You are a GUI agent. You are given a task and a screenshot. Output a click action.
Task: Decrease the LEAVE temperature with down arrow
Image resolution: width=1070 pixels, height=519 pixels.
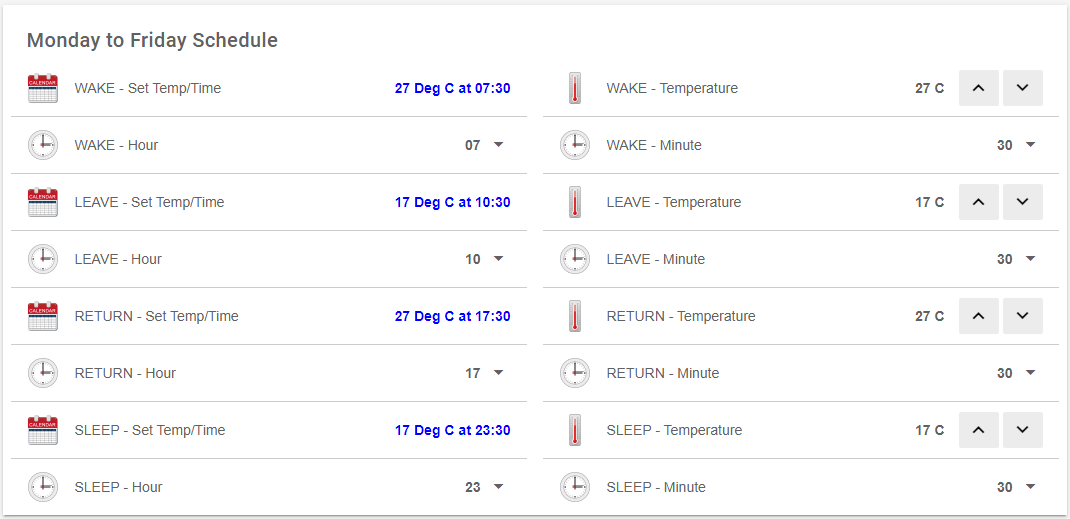click(x=1022, y=202)
